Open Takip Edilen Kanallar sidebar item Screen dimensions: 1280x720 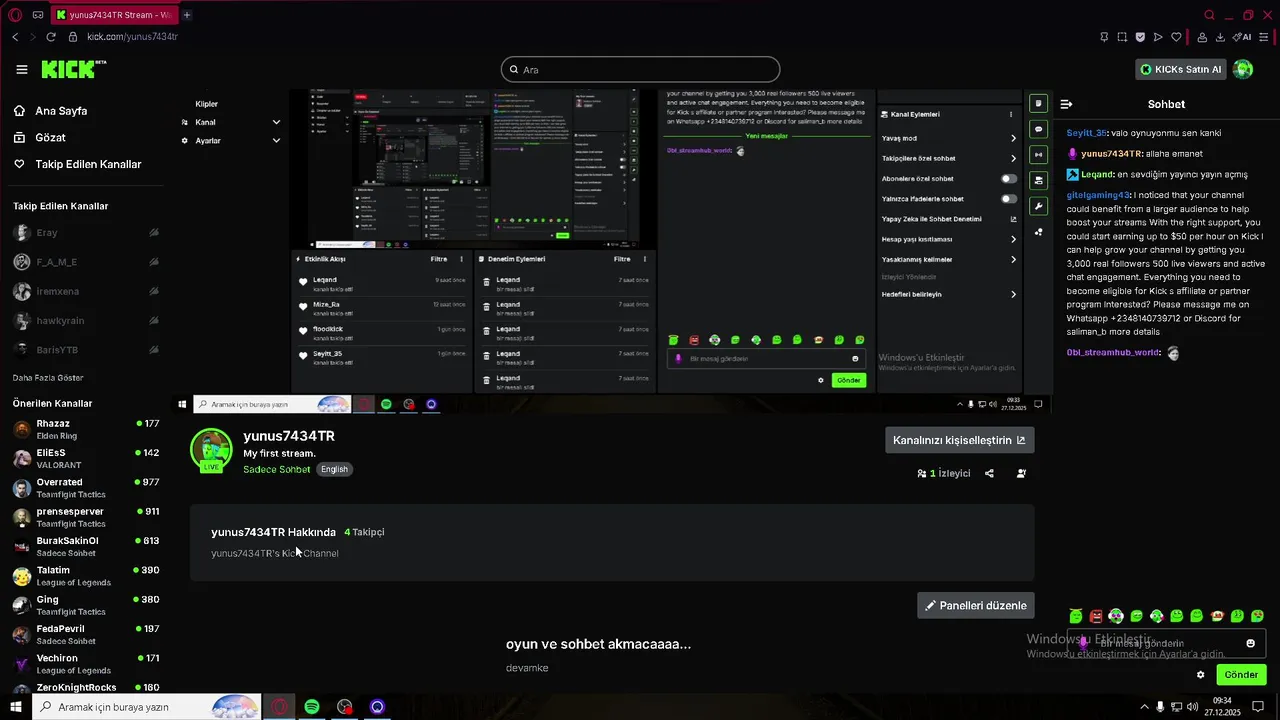[78, 164]
